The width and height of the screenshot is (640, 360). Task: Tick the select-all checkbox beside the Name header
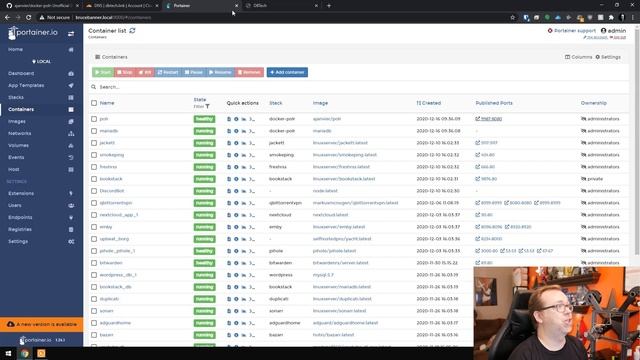[x=94, y=103]
